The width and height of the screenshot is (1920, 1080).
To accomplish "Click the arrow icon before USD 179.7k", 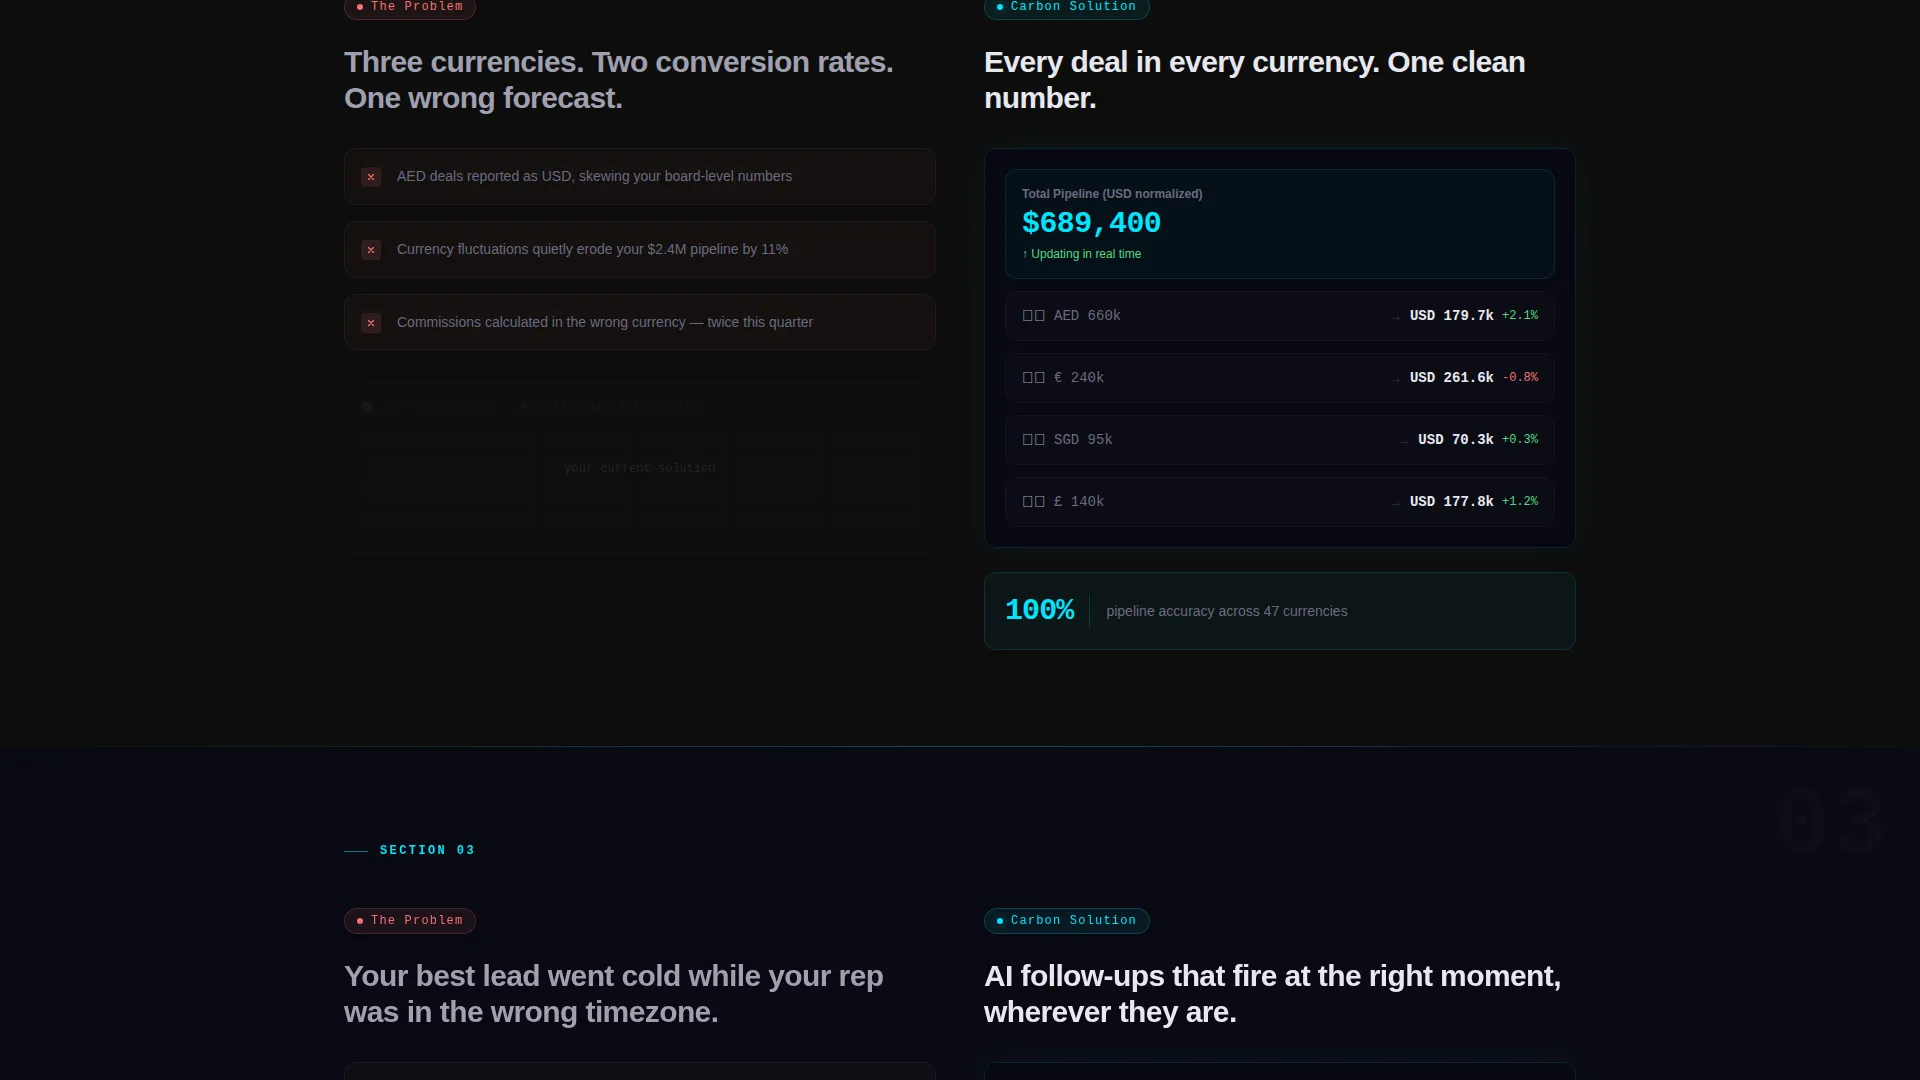I will 1396,317.
